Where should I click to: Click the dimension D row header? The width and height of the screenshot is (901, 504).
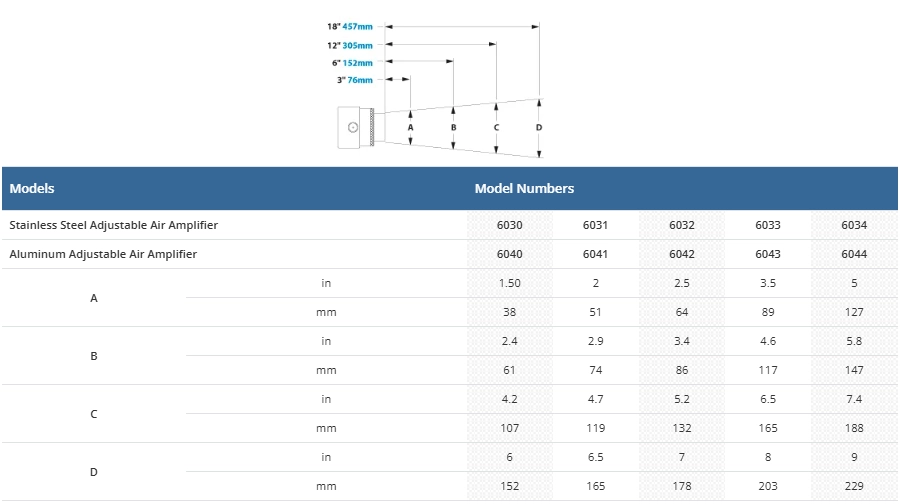click(94, 472)
